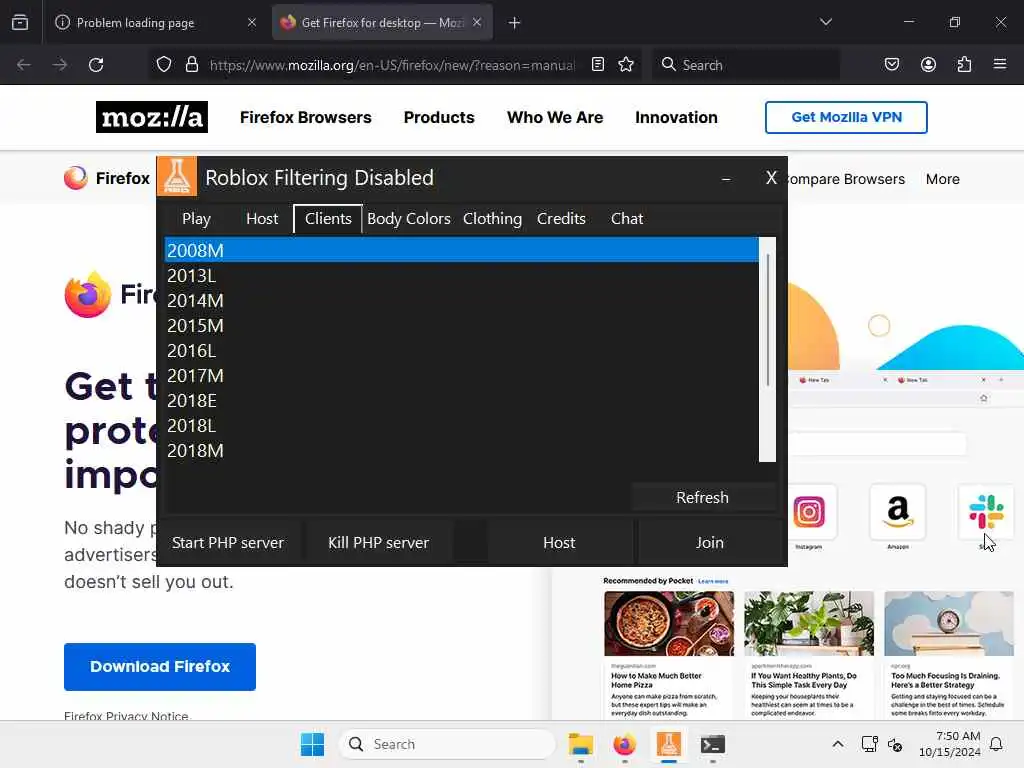
Task: Close the Problem loading page tab
Action: 252,23
